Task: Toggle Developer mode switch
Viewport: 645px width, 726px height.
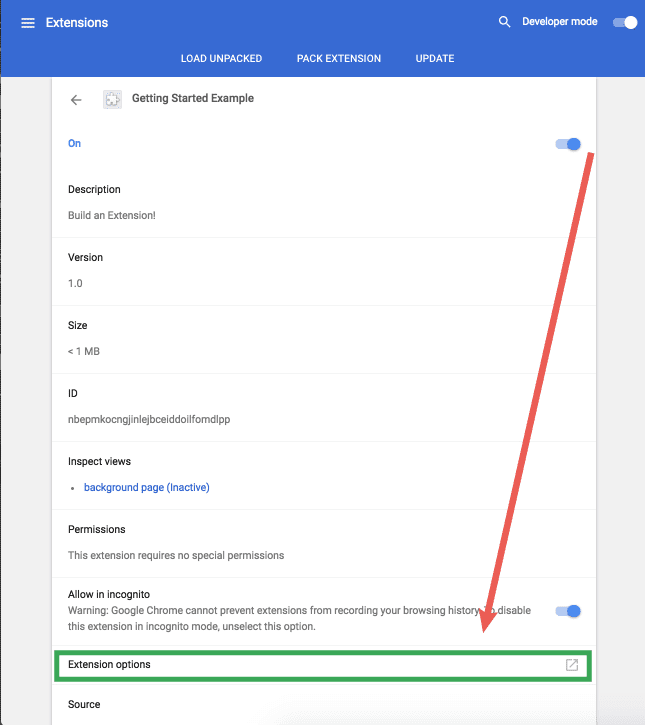Action: 625,22
